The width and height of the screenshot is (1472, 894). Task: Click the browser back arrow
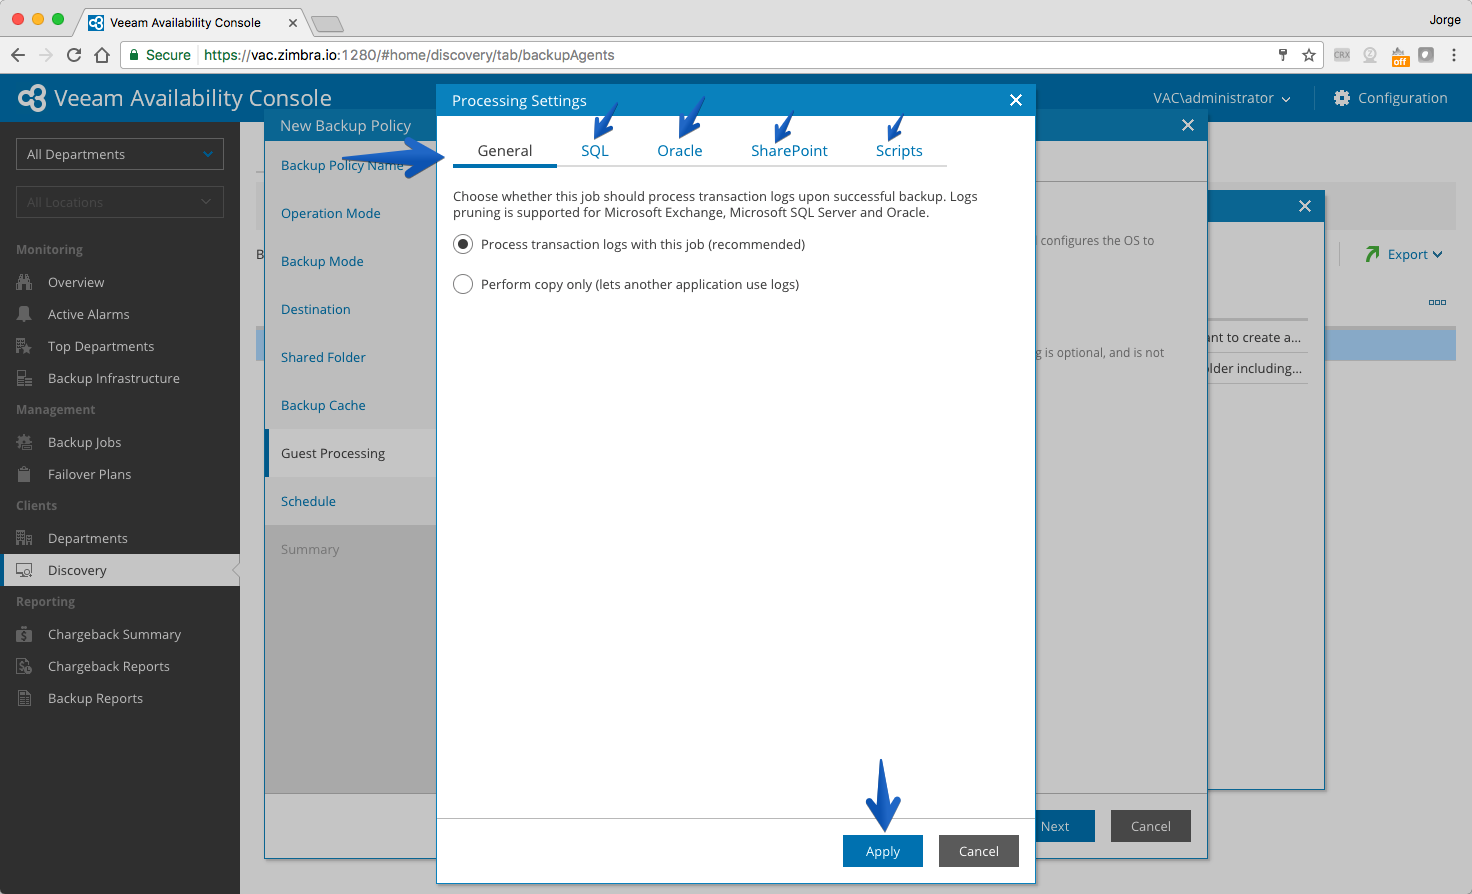tap(18, 55)
